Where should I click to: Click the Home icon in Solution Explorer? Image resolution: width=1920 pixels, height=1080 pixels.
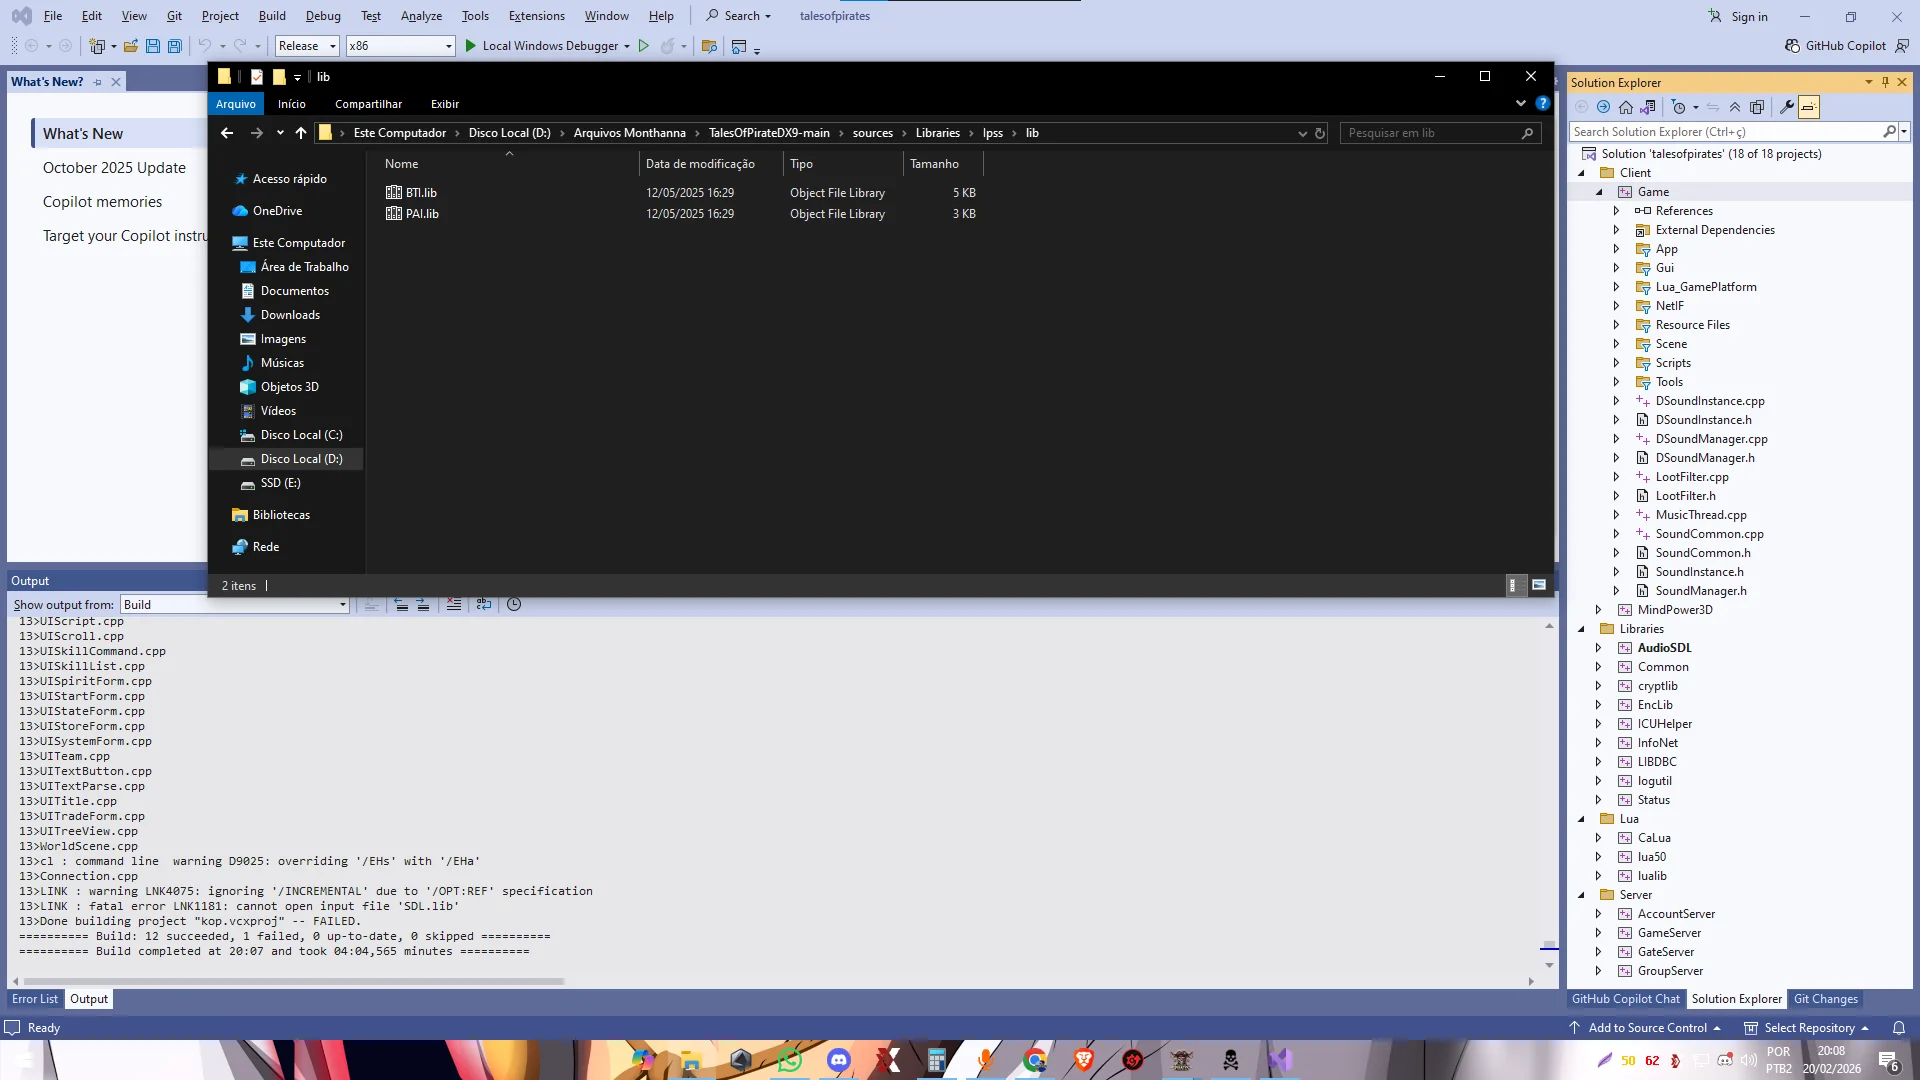(1626, 107)
